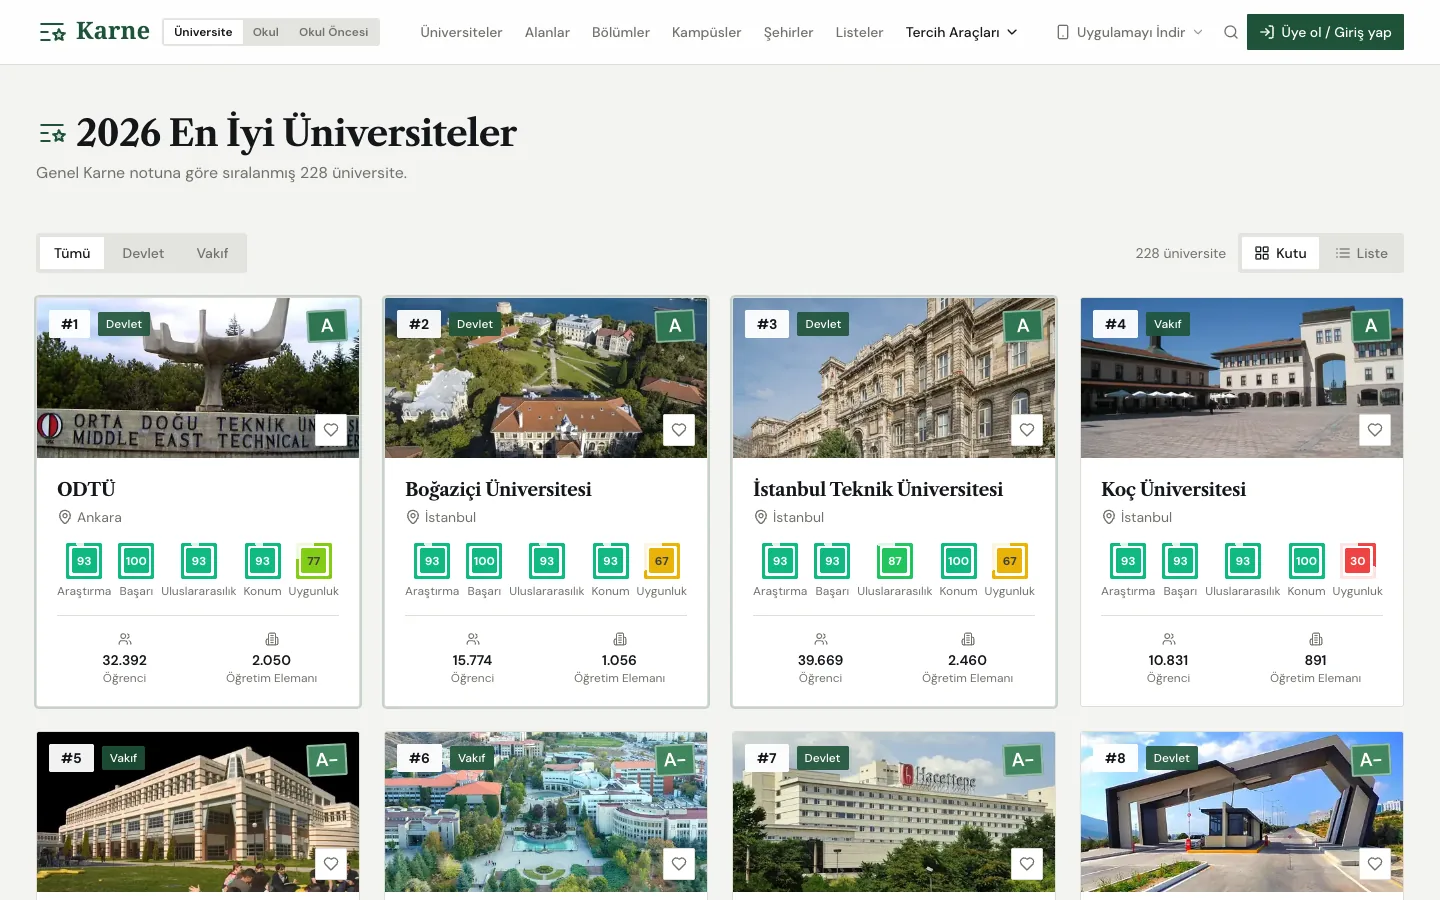Click heart icon on the #7 university card
The image size is (1440, 900).
click(1027, 864)
